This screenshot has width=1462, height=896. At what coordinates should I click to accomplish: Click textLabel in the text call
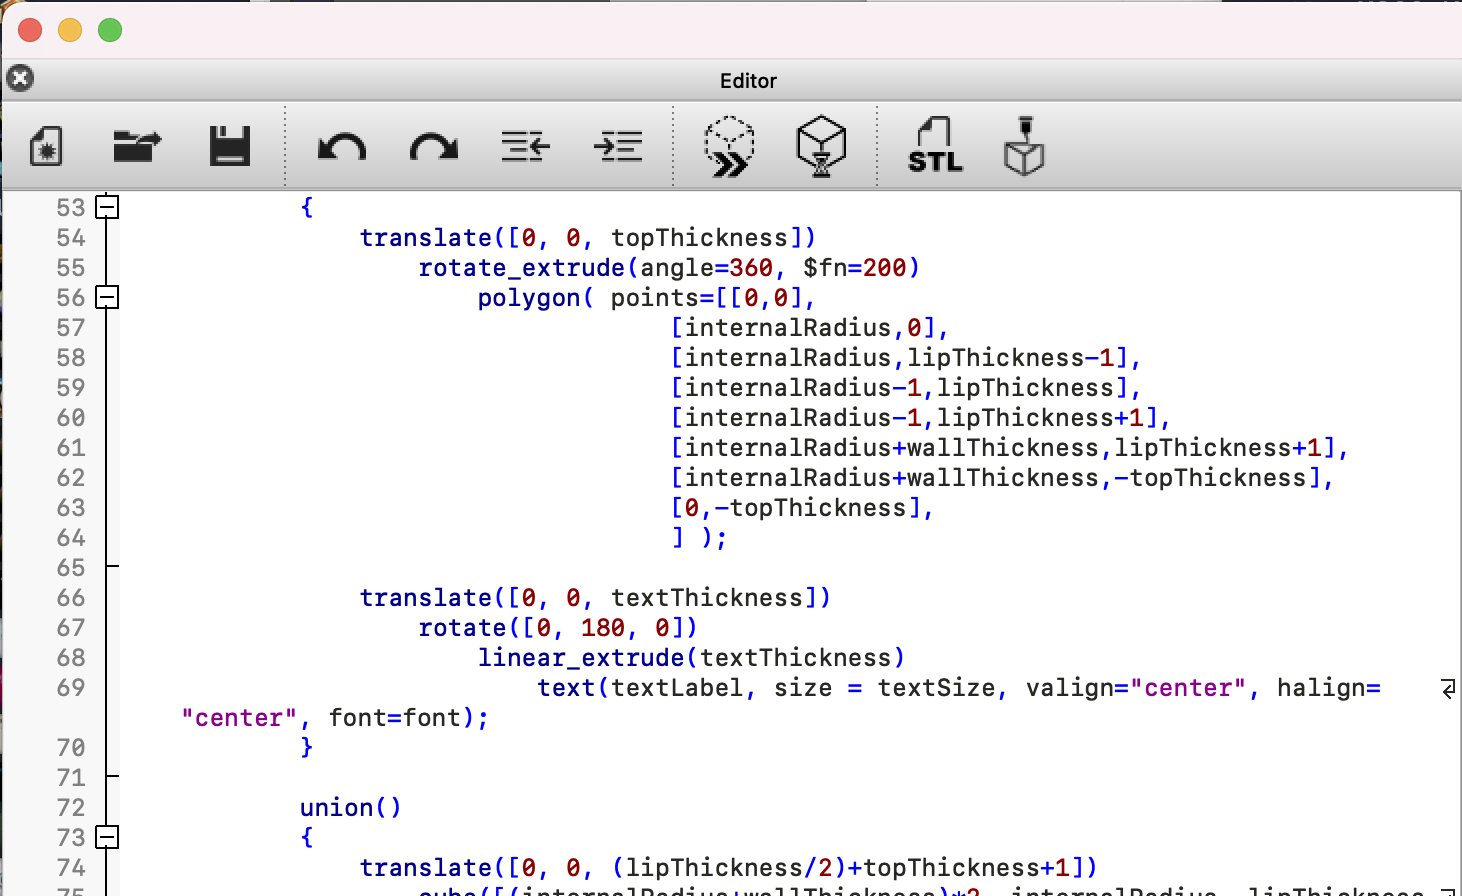(x=677, y=688)
